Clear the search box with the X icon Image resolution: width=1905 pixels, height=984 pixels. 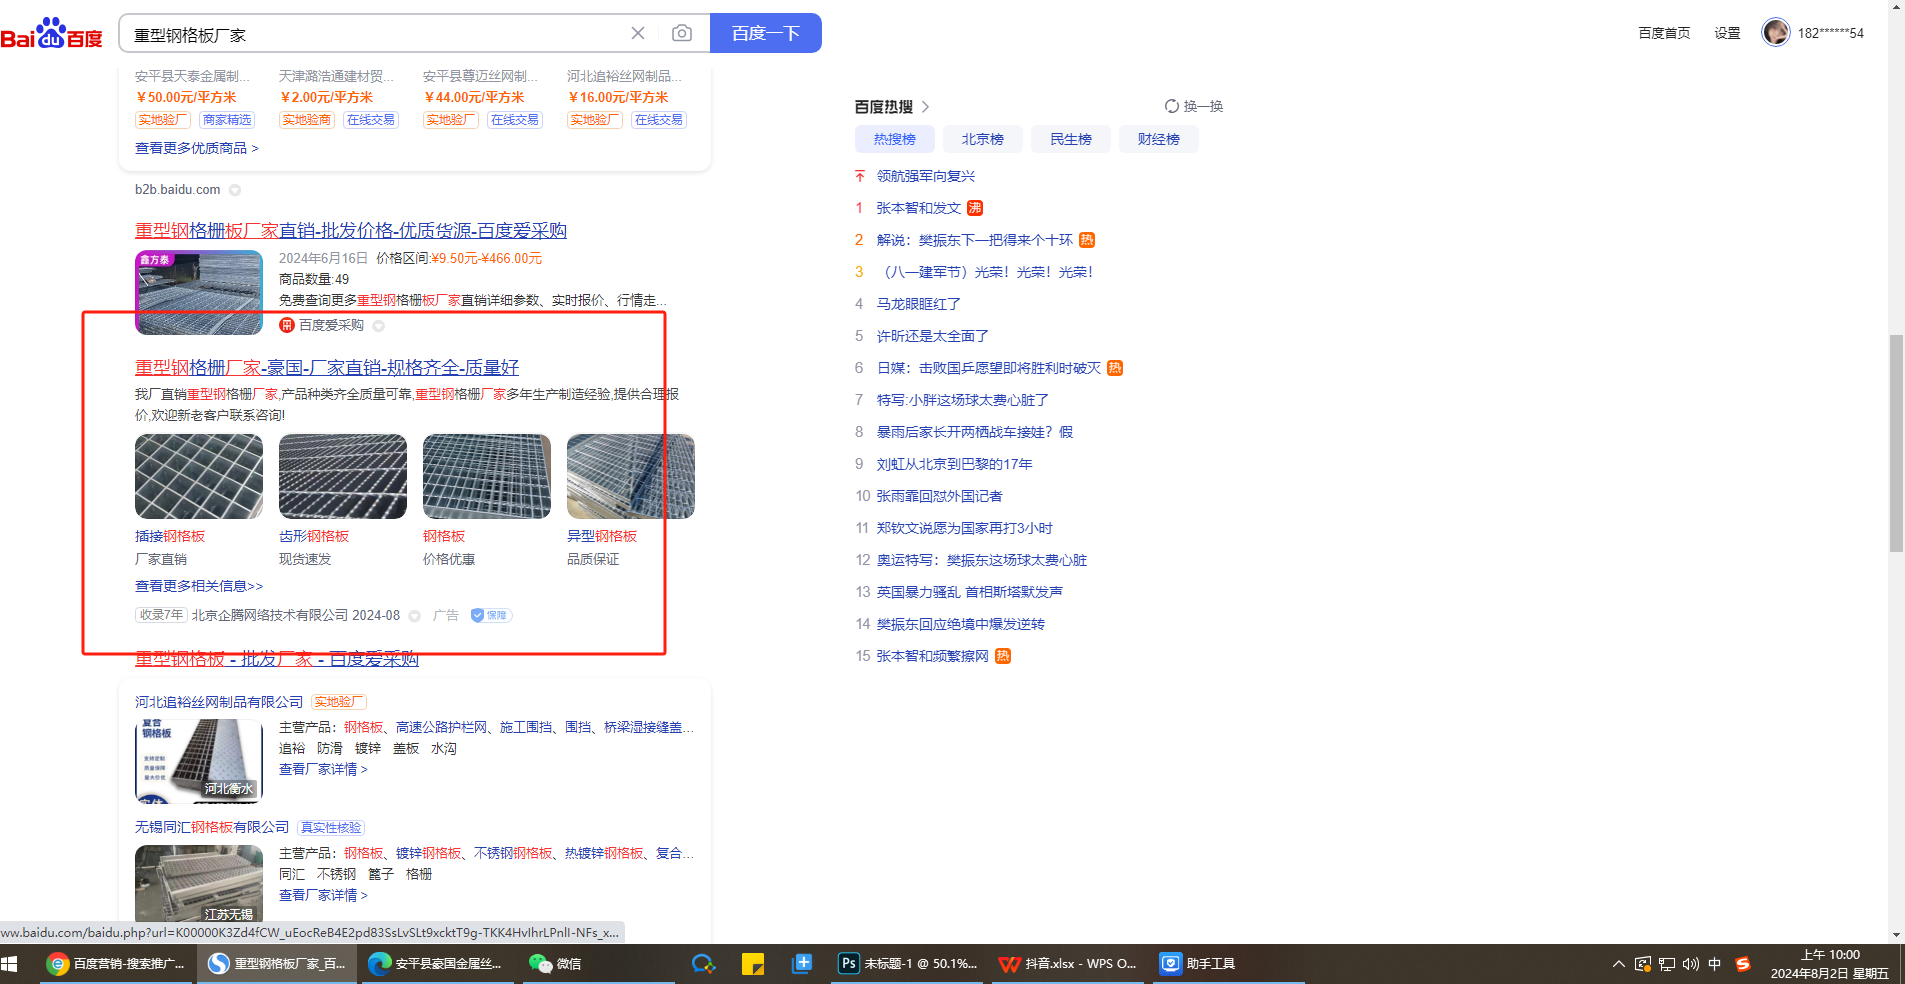pos(638,33)
